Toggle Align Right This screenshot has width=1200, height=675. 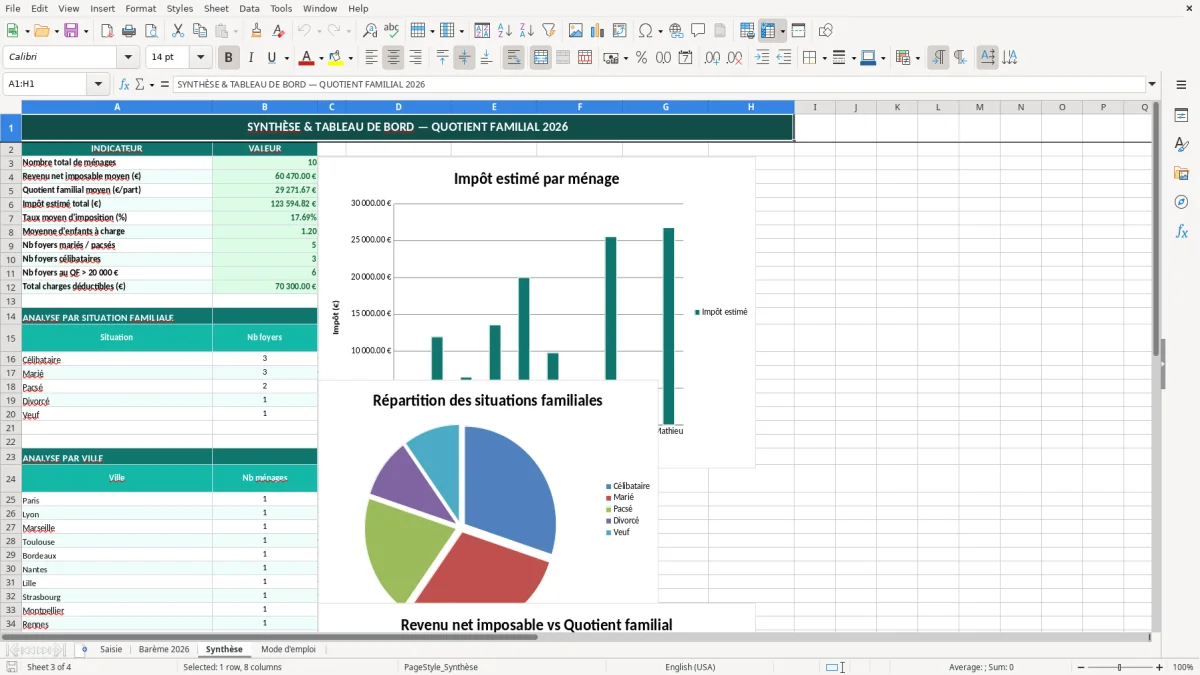point(415,58)
